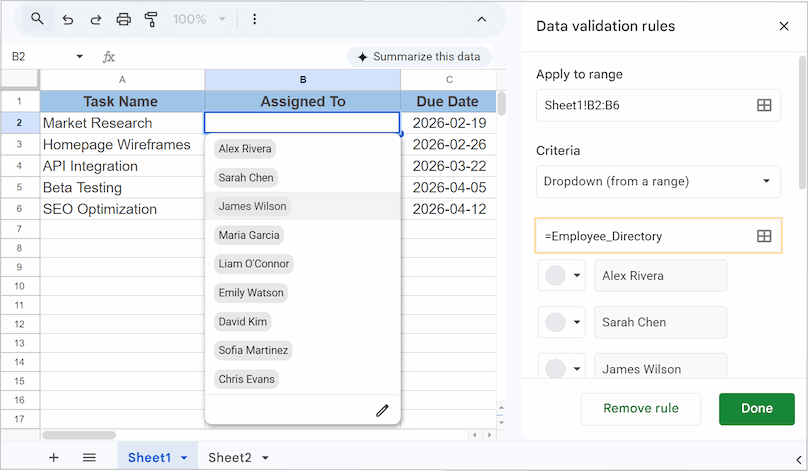This screenshot has height=471, width=808.
Task: Choose Sofia Martinez from the dropdown list
Action: [253, 350]
